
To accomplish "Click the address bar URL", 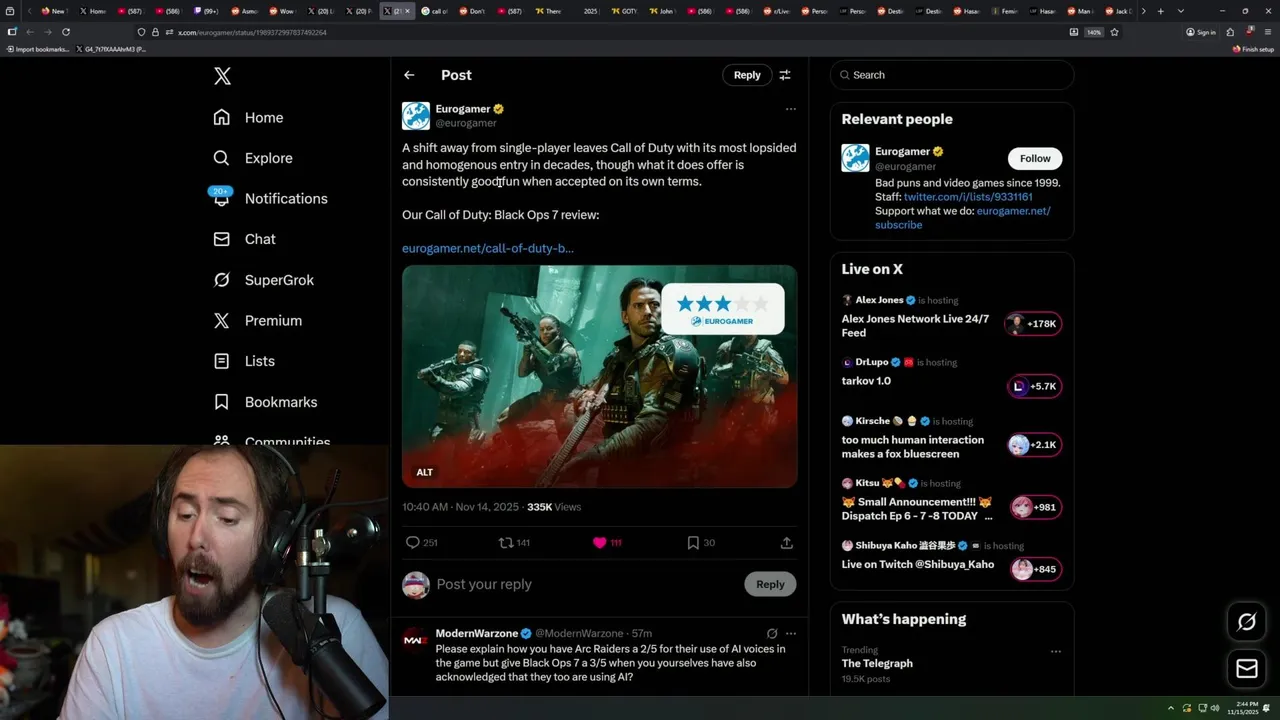I will tap(252, 32).
